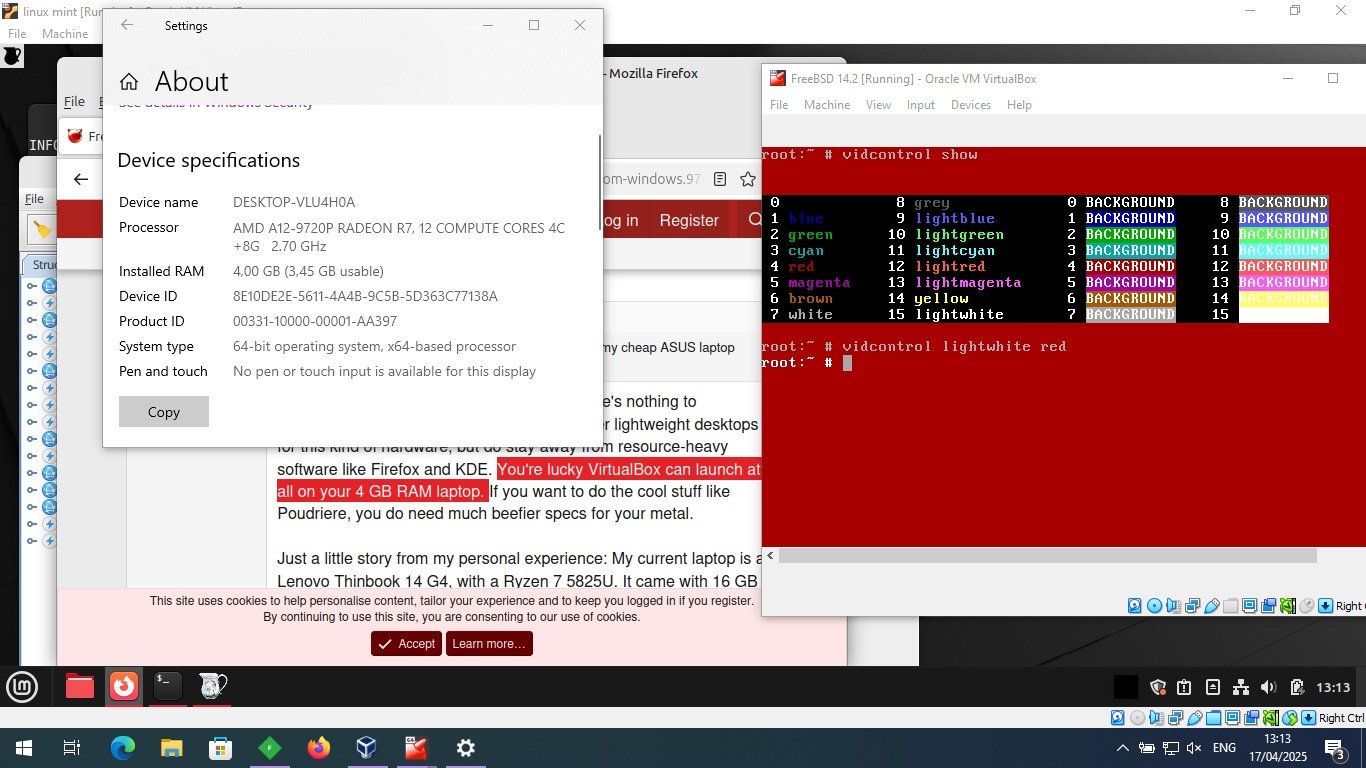Click the VirtualBox icon on the Windows taskbar
This screenshot has height=768, width=1366.
(x=367, y=748)
